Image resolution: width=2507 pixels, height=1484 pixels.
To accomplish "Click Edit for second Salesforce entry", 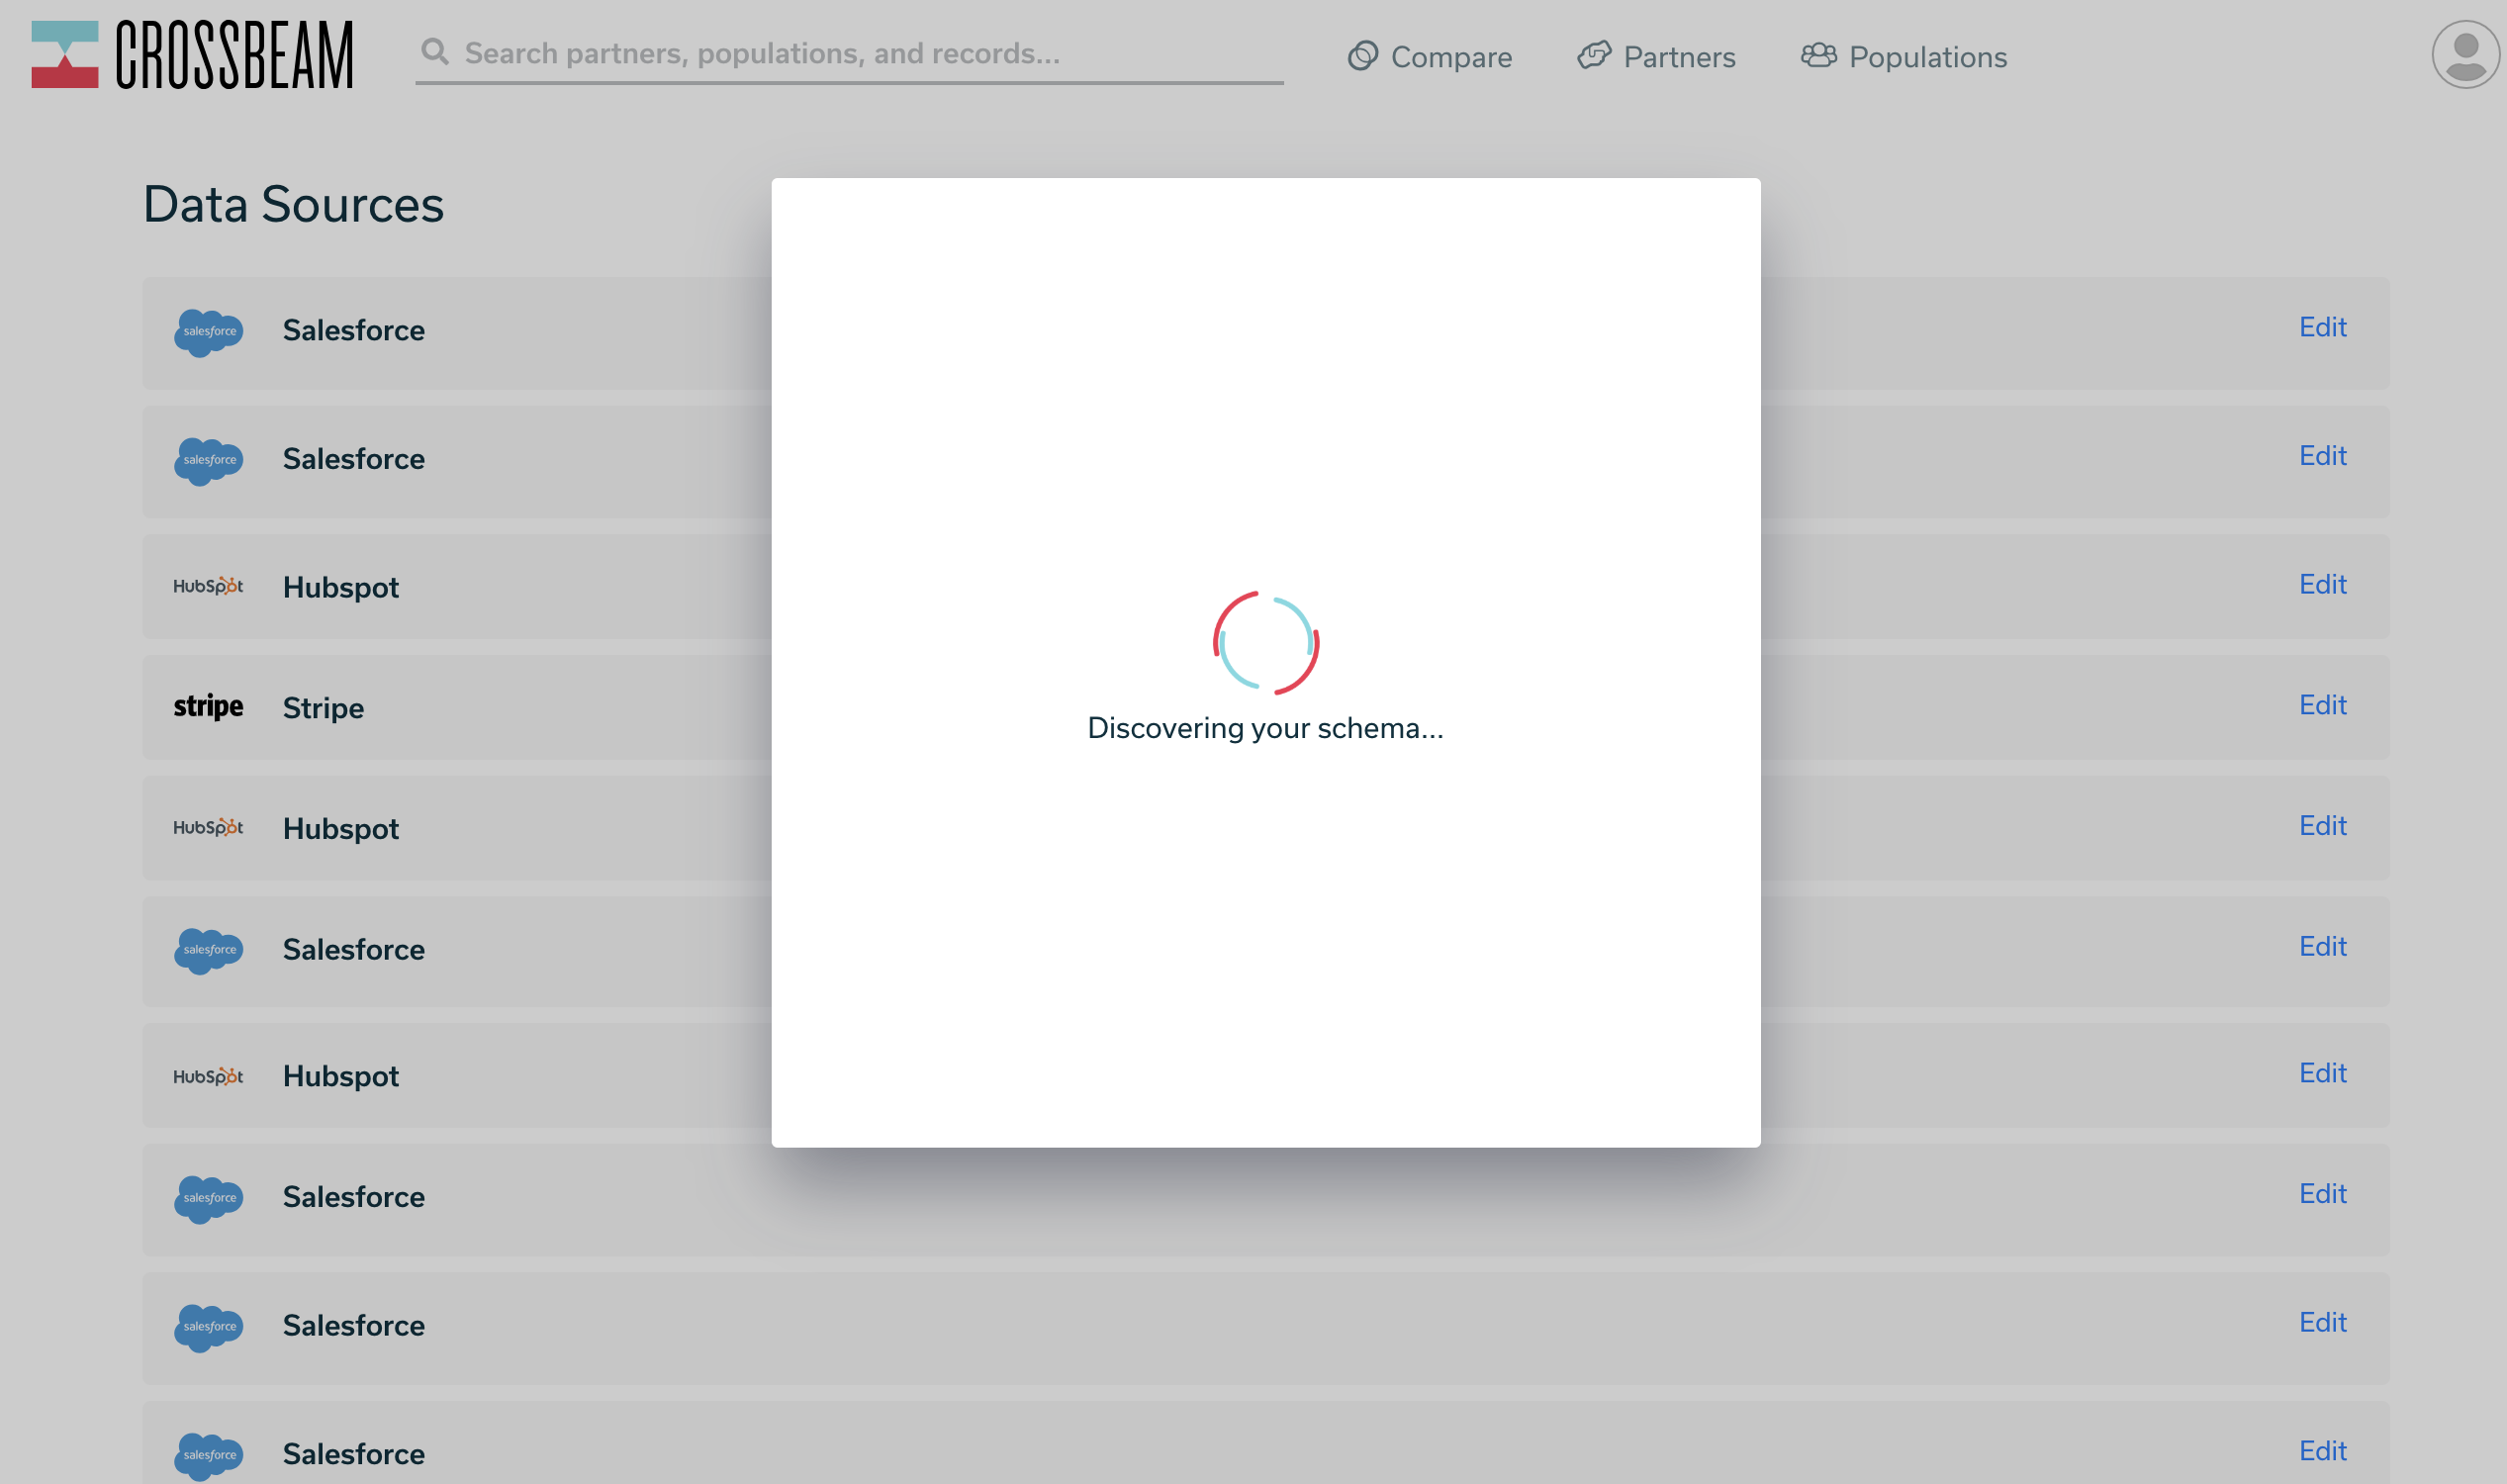I will click(x=2323, y=456).
